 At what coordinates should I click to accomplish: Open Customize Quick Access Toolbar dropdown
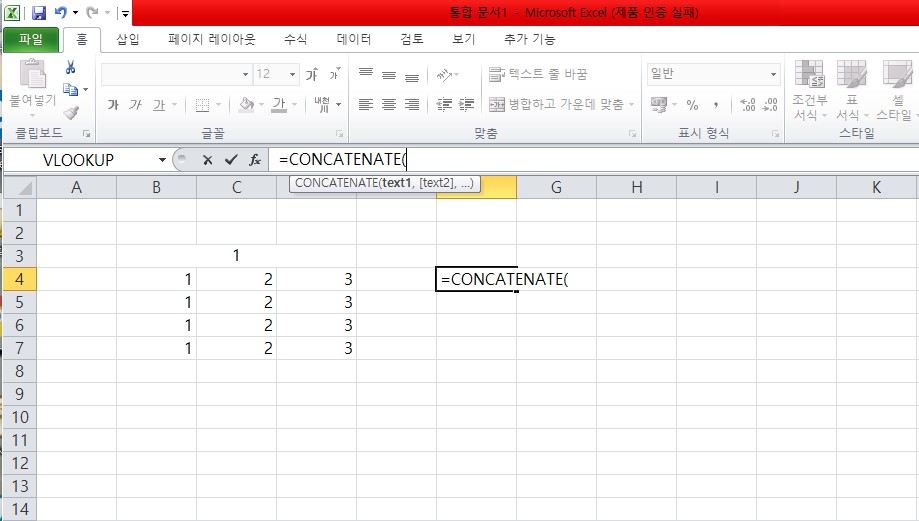[x=124, y=13]
